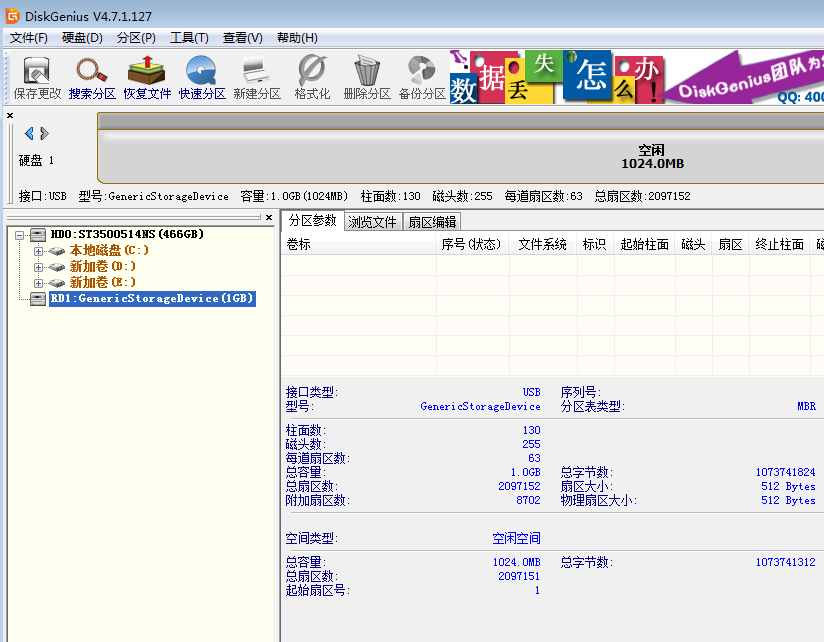This screenshot has width=824, height=642.
Task: Select 新加卷 (D:) in tree
Action: (x=102, y=266)
